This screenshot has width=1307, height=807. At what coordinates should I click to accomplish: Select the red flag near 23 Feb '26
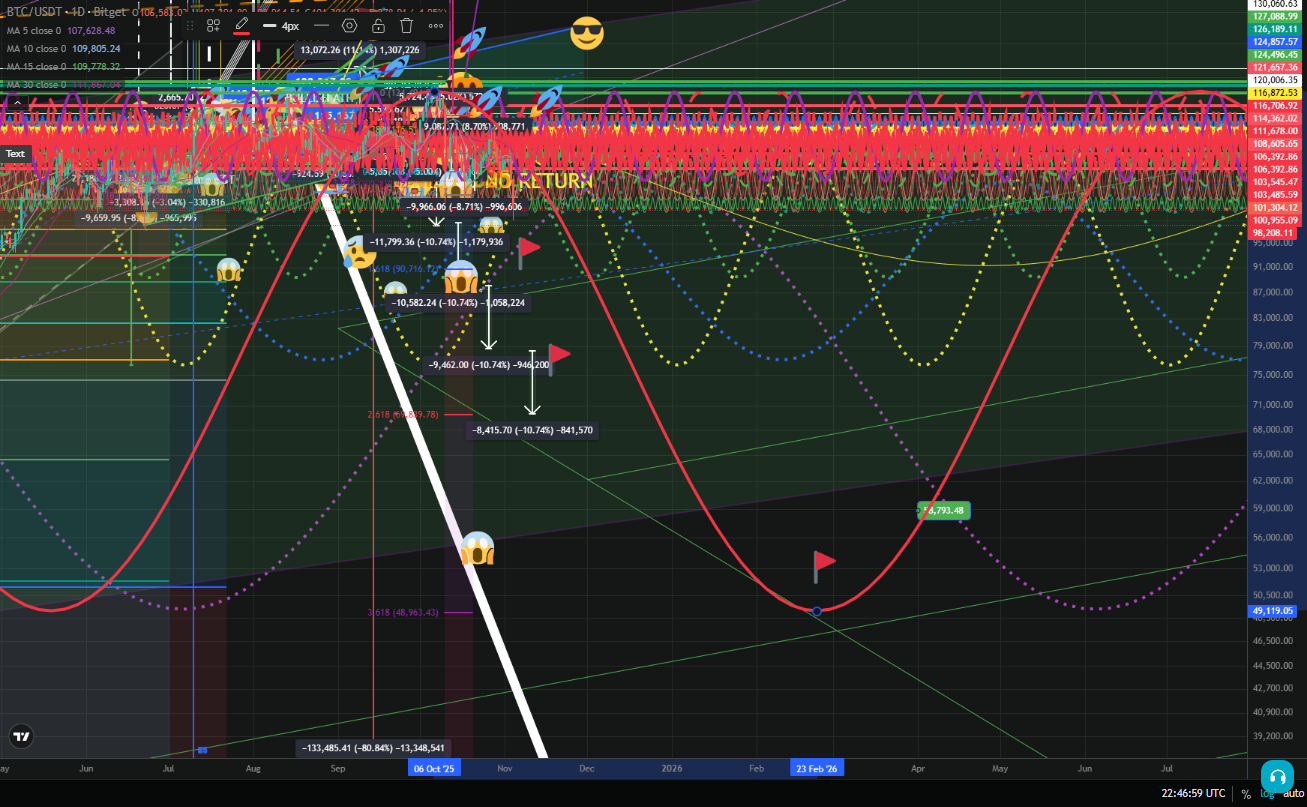[x=823, y=564]
